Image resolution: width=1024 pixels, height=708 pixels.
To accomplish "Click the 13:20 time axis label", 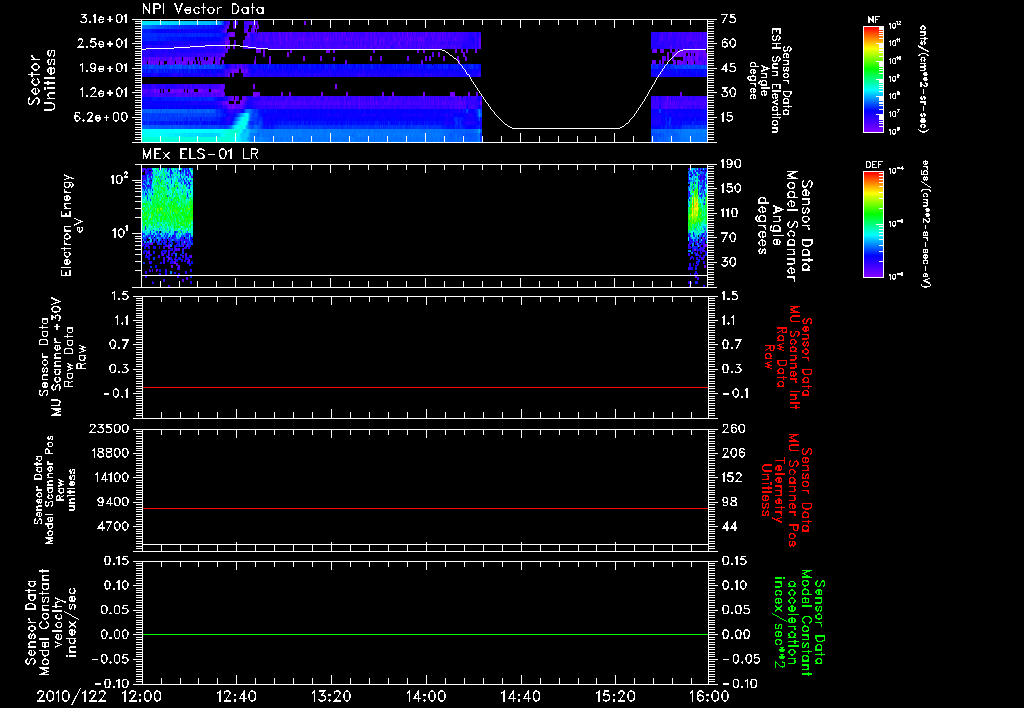I will (331, 696).
